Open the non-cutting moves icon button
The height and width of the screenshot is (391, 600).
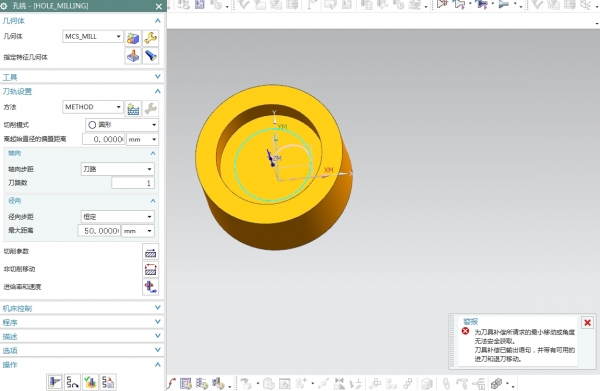pyautogui.click(x=150, y=270)
